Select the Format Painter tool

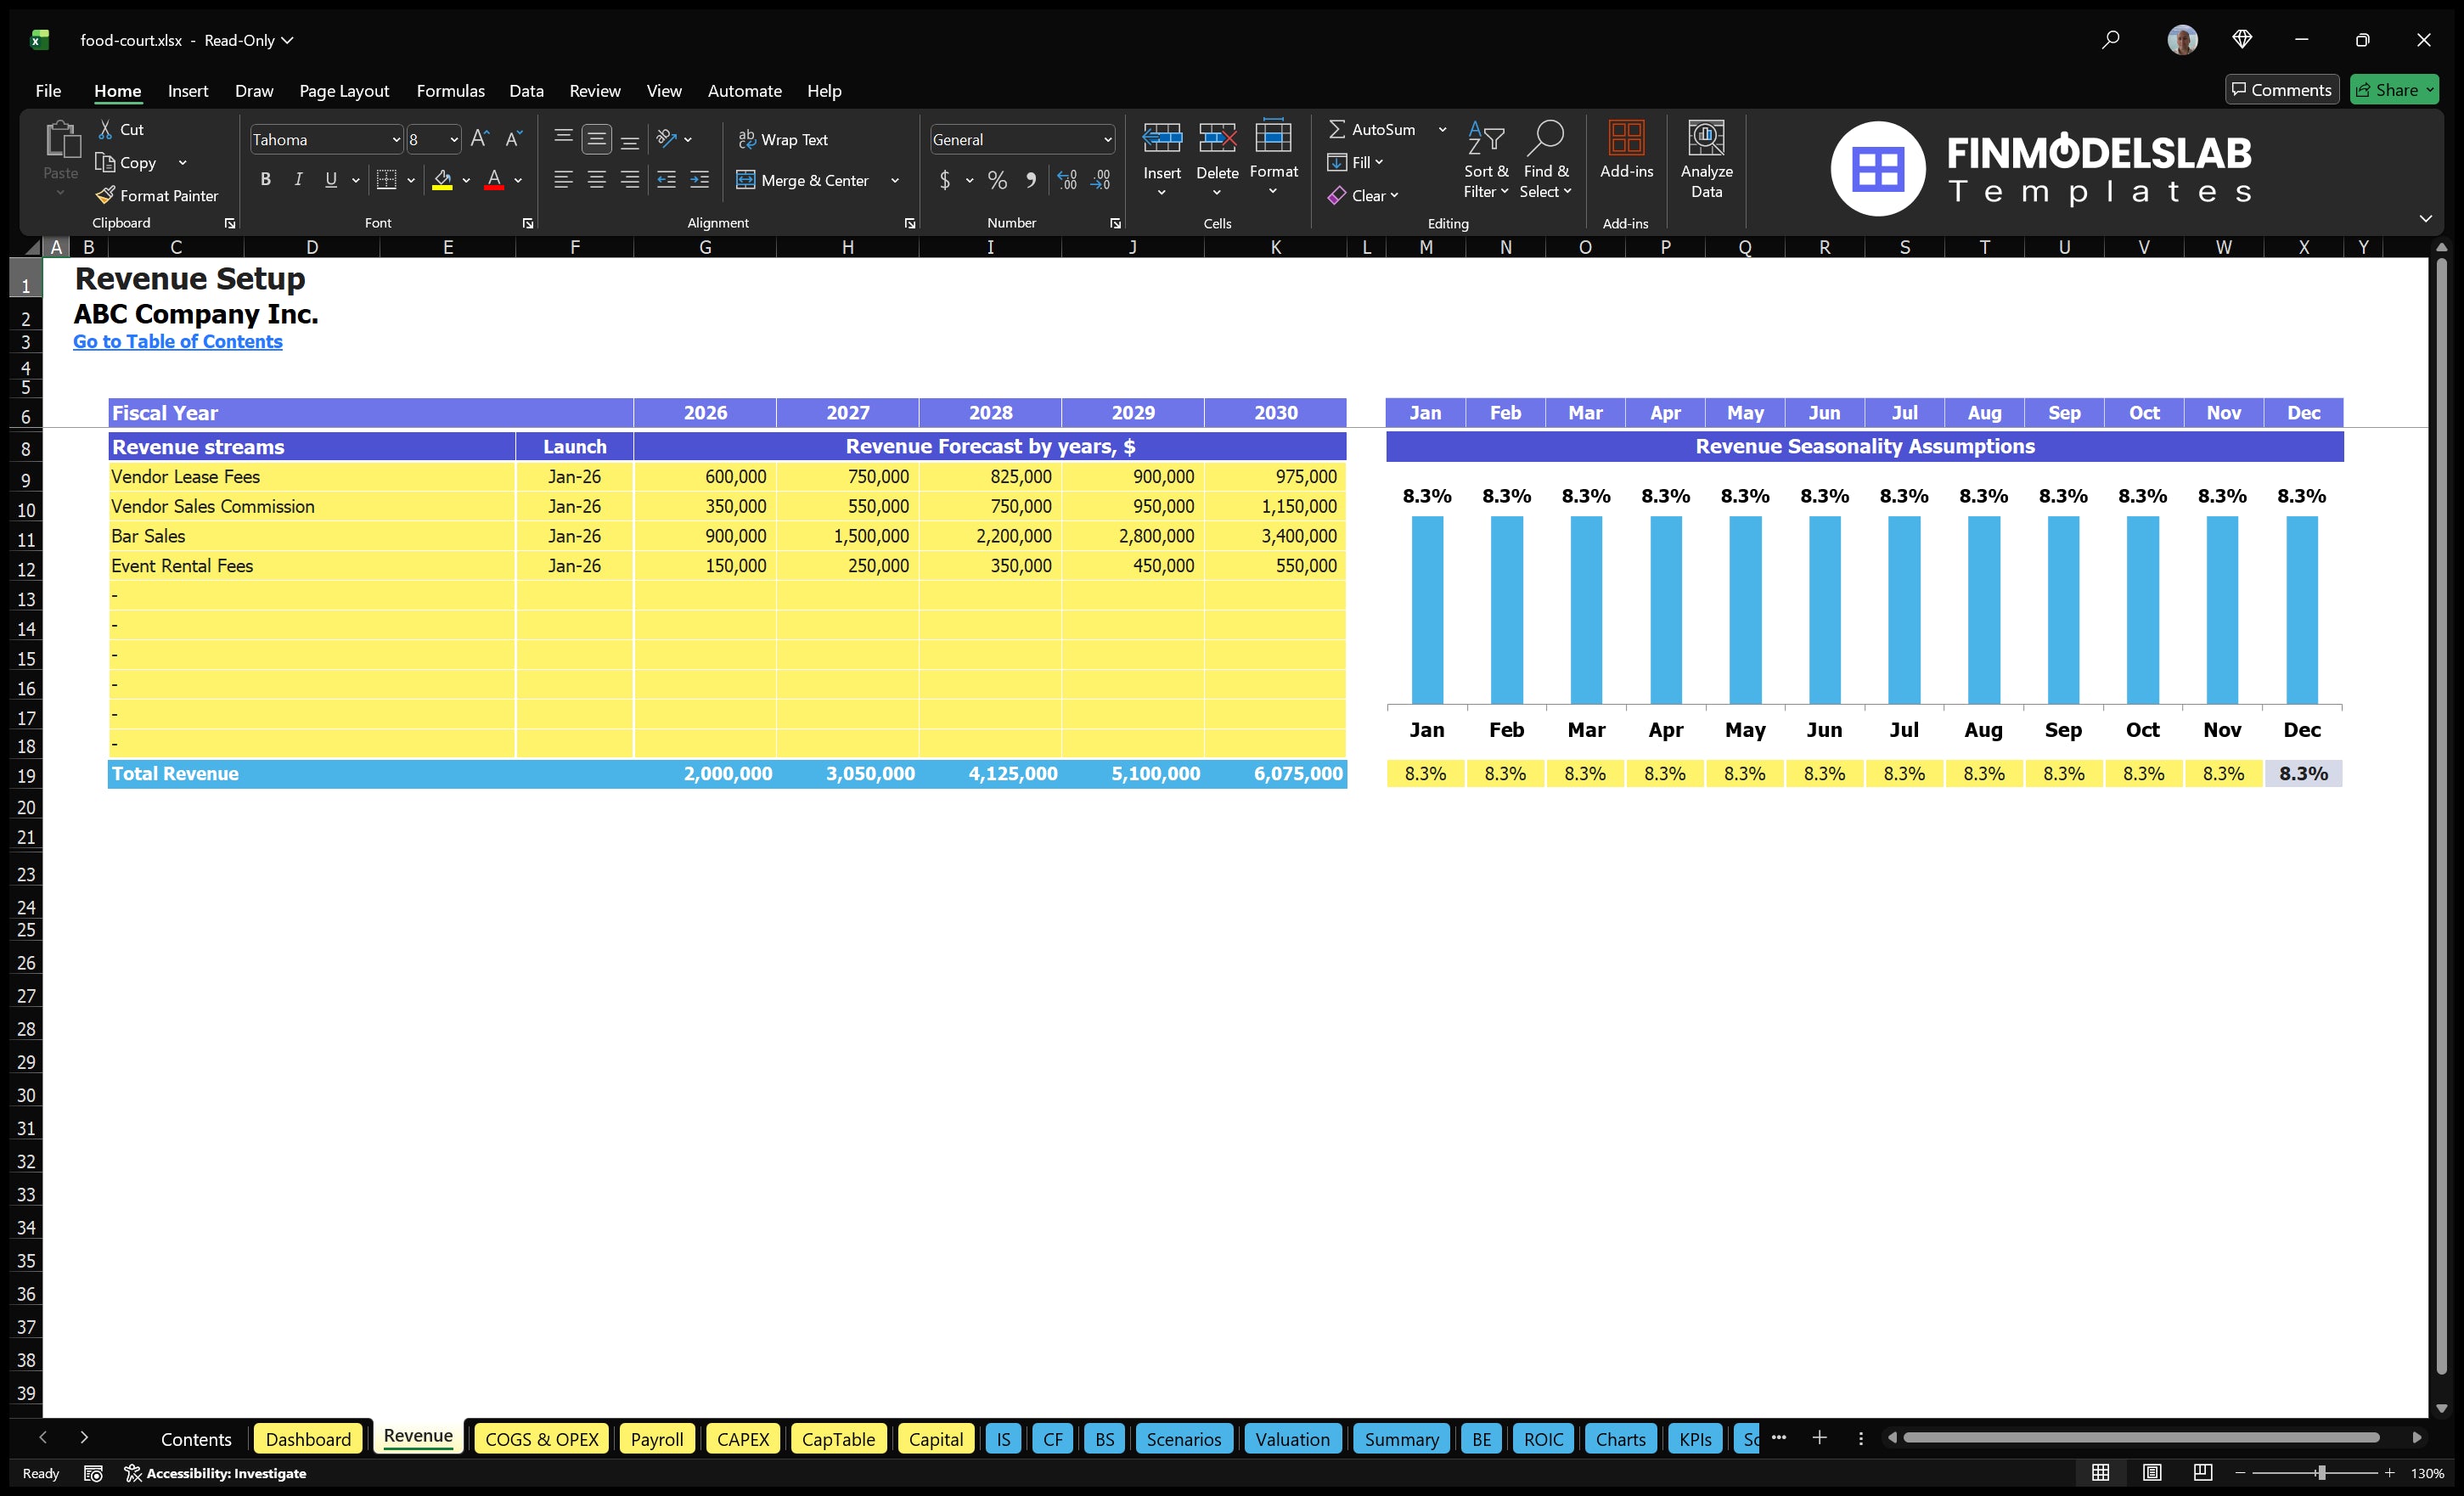157,195
